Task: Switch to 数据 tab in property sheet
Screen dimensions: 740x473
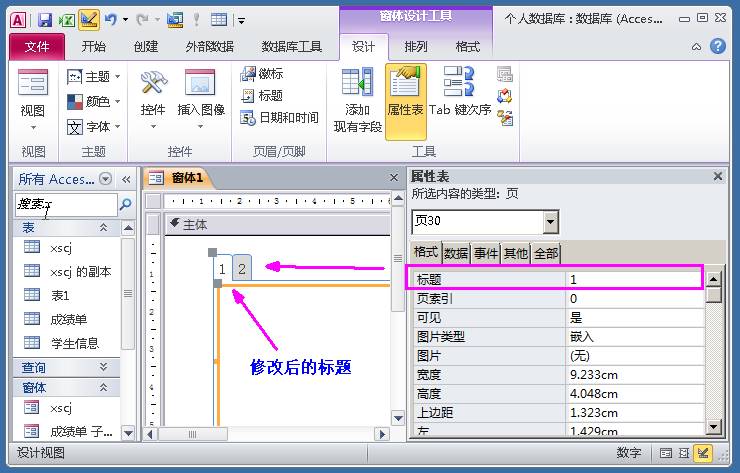Action: point(456,253)
